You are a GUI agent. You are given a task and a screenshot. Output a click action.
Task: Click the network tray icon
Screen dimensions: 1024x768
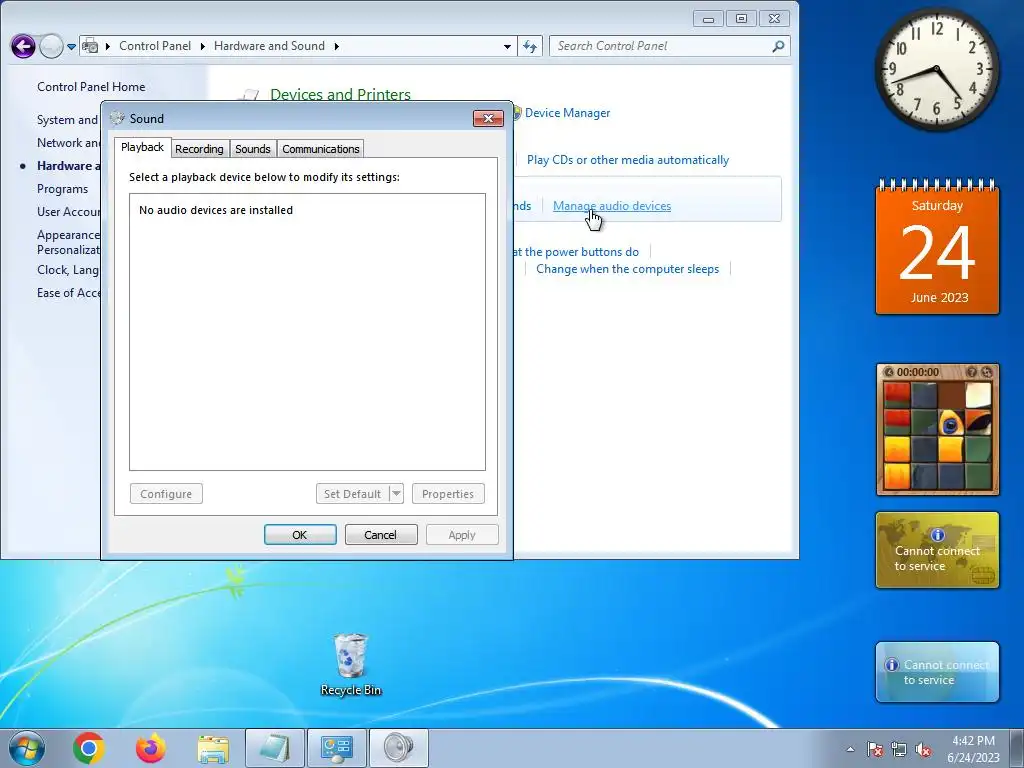(x=899, y=749)
